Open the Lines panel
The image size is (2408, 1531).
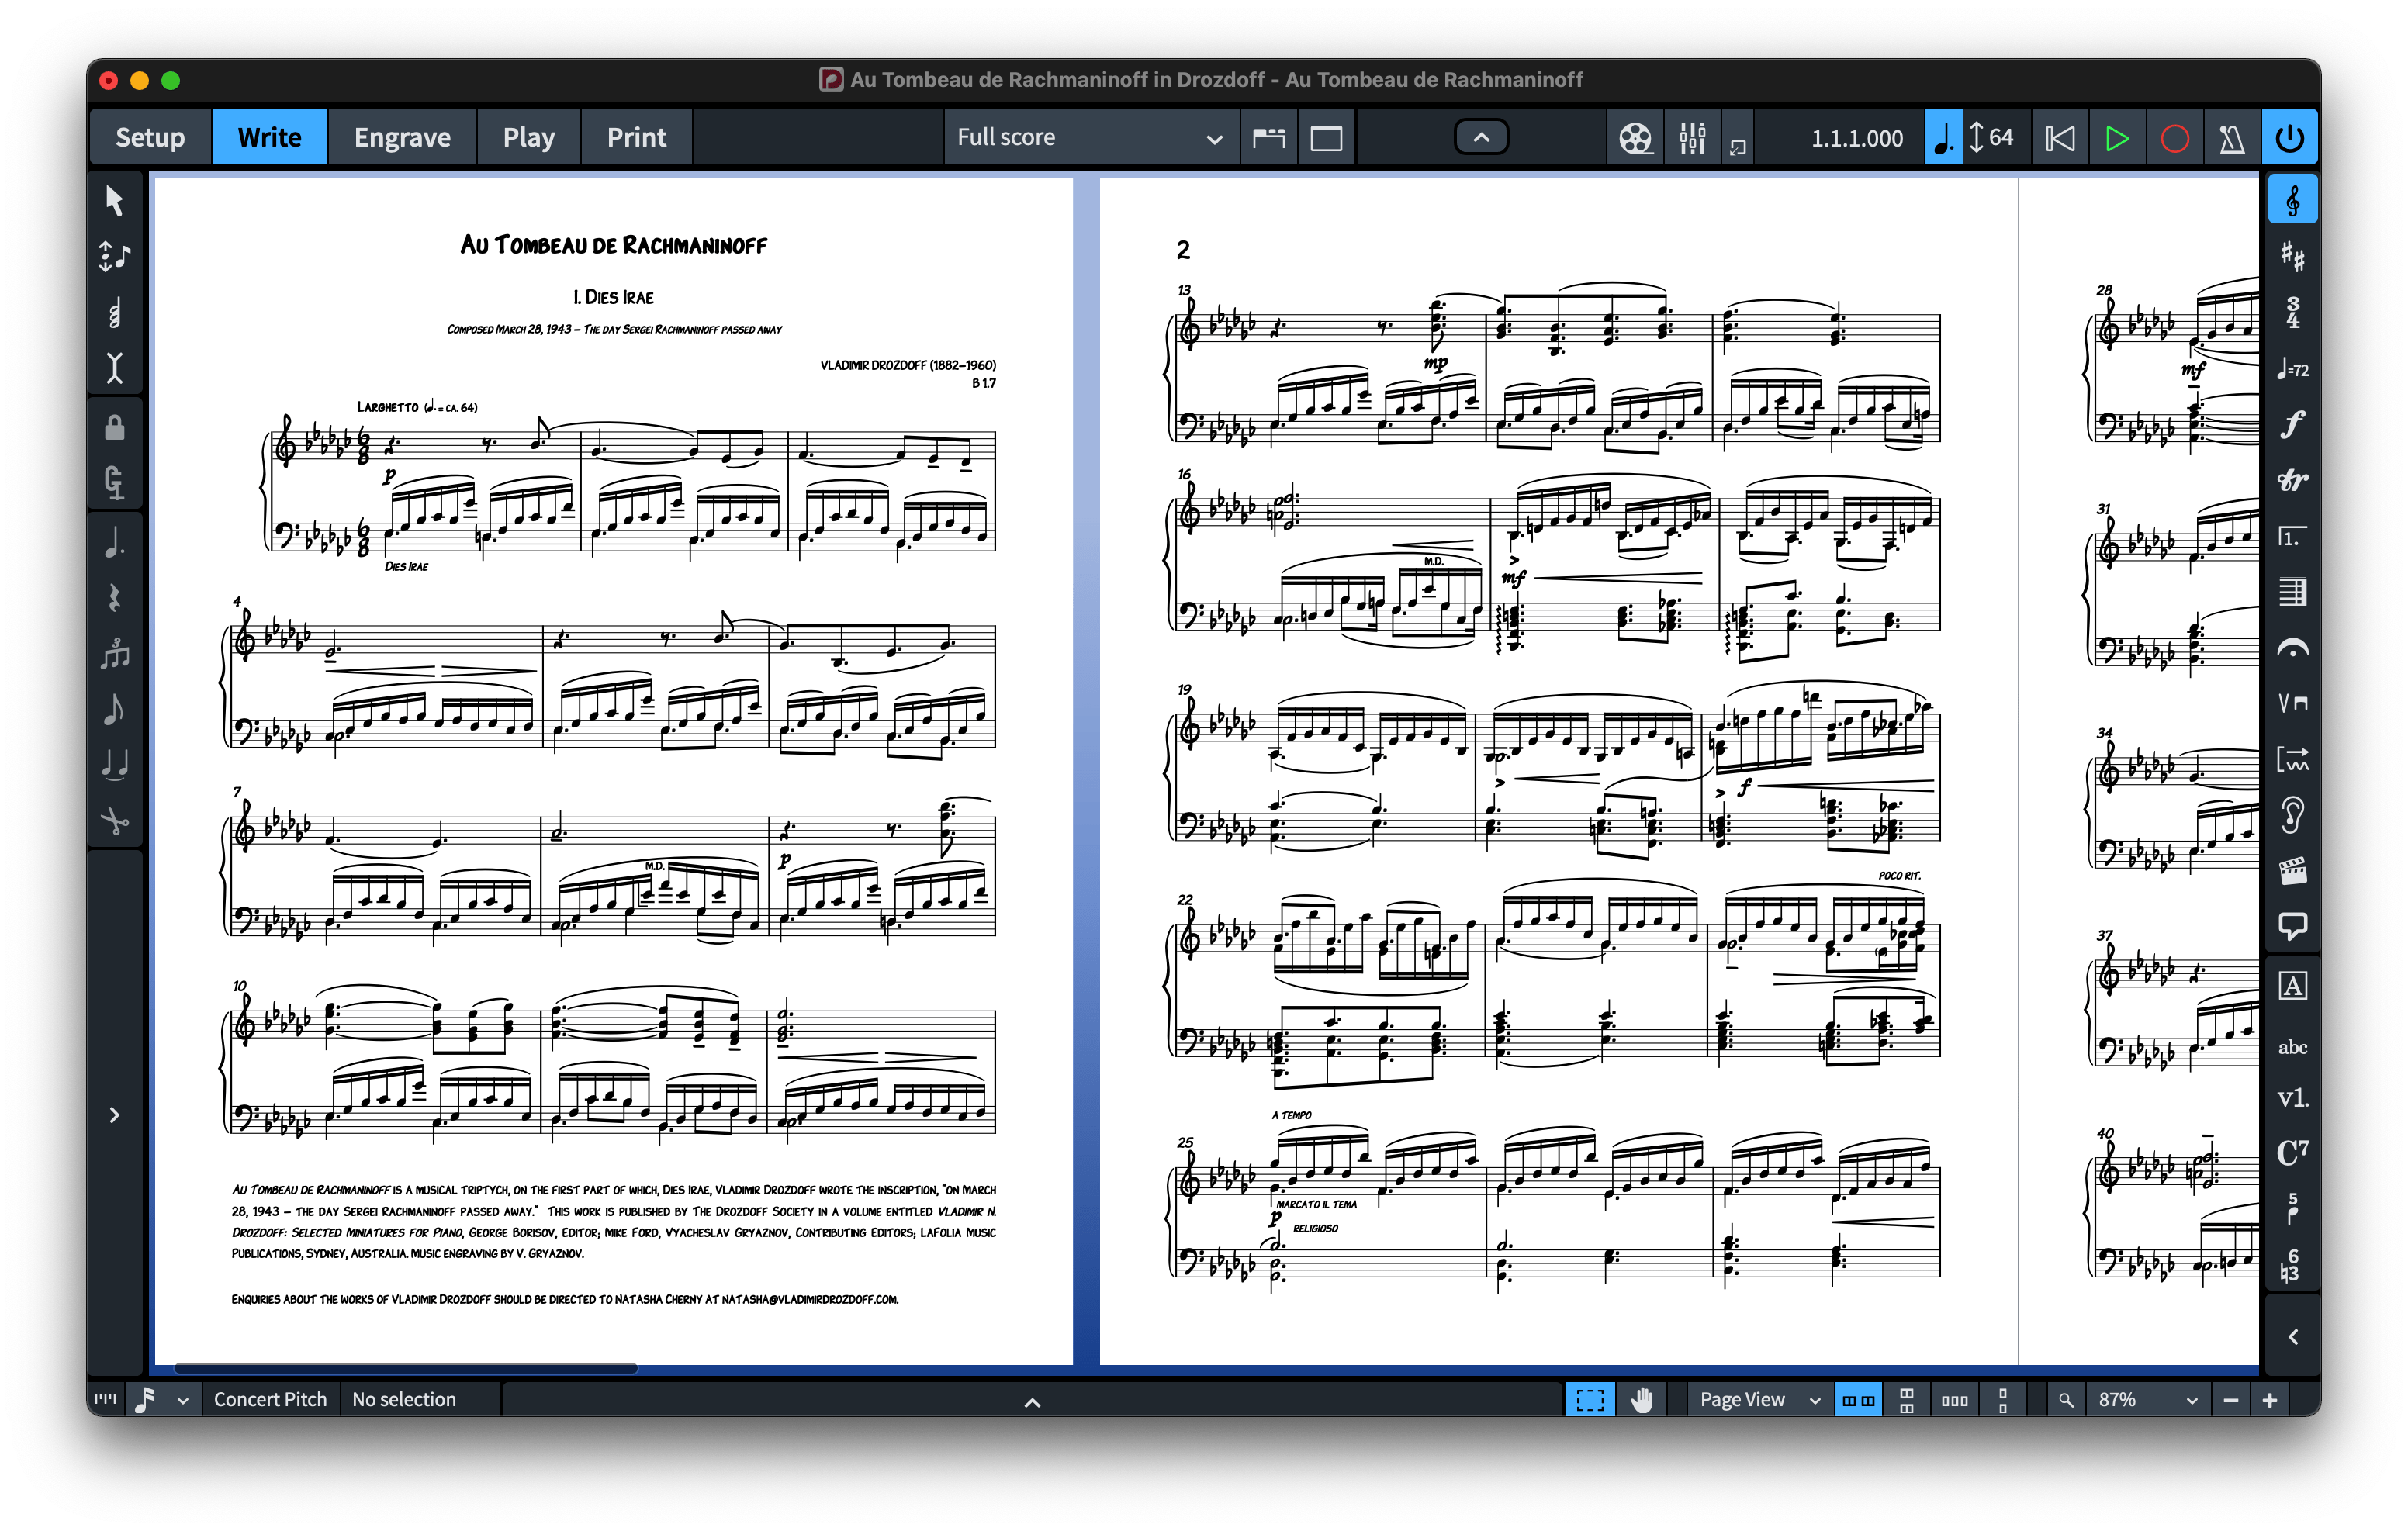pyautogui.click(x=2292, y=759)
